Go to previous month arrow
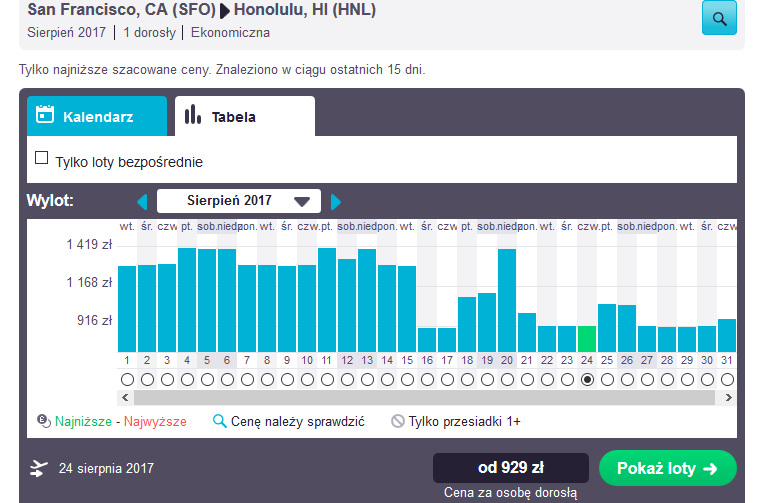Viewport: 758px width, 503px height. coord(142,201)
